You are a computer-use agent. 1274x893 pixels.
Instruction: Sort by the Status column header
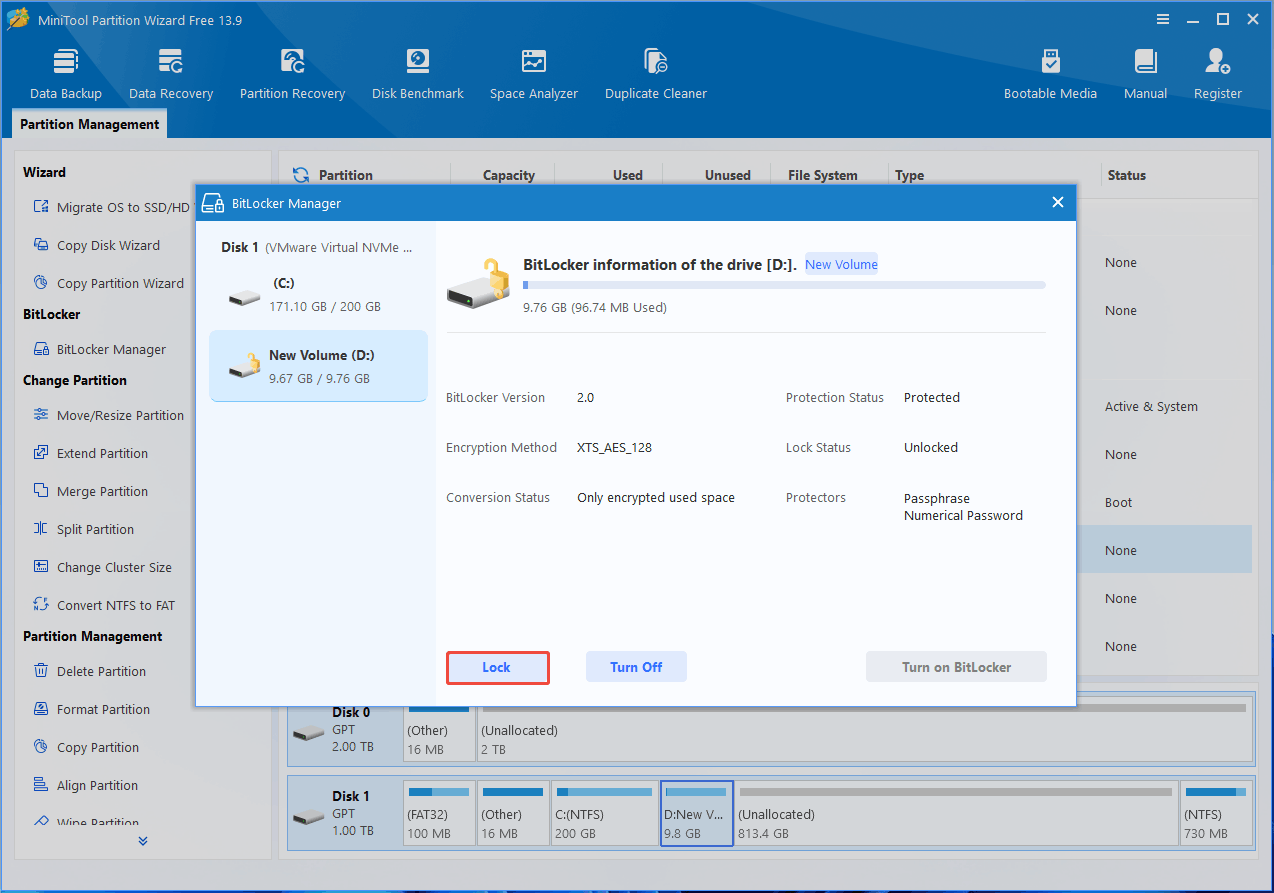1126,175
